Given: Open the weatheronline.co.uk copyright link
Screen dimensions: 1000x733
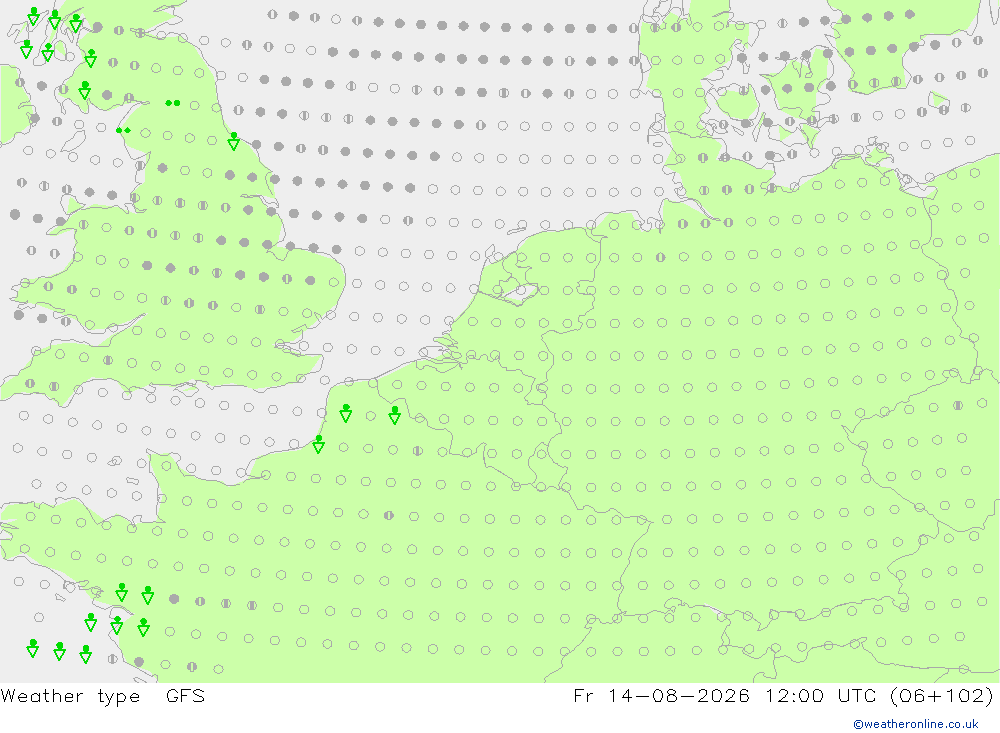Looking at the screenshot, I should coord(916,724).
